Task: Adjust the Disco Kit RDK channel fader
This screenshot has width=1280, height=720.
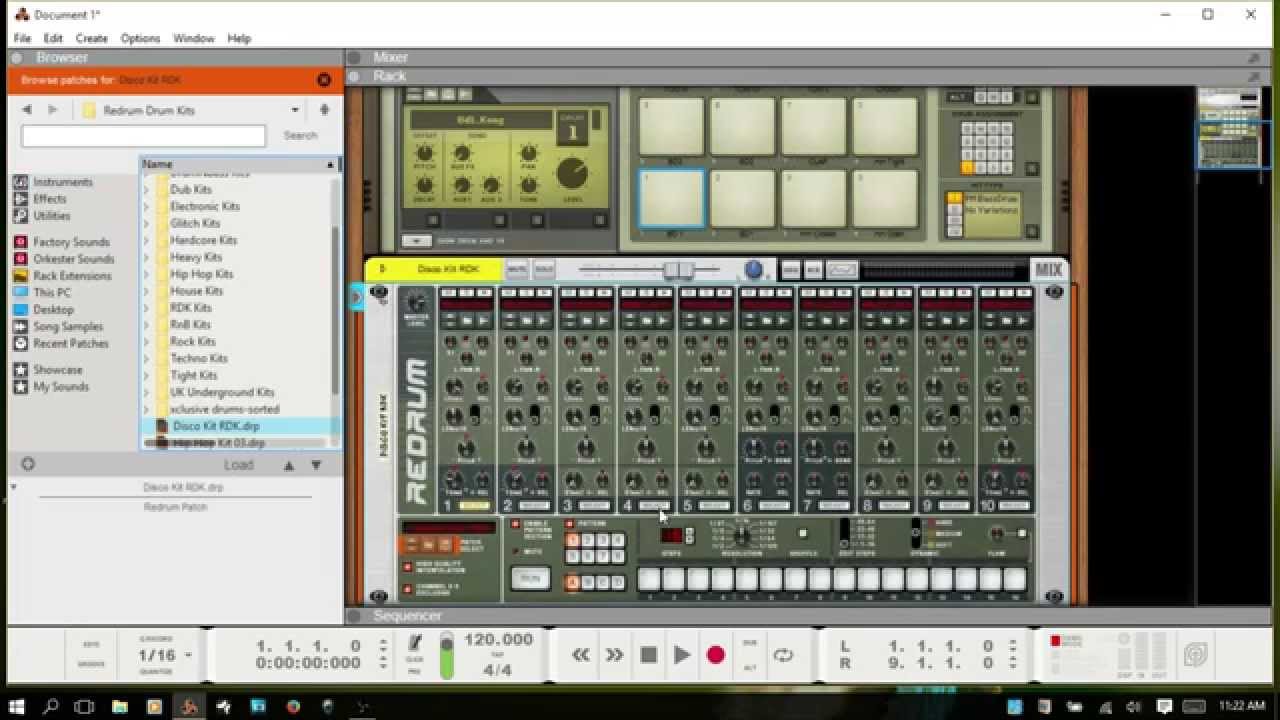Action: 679,270
